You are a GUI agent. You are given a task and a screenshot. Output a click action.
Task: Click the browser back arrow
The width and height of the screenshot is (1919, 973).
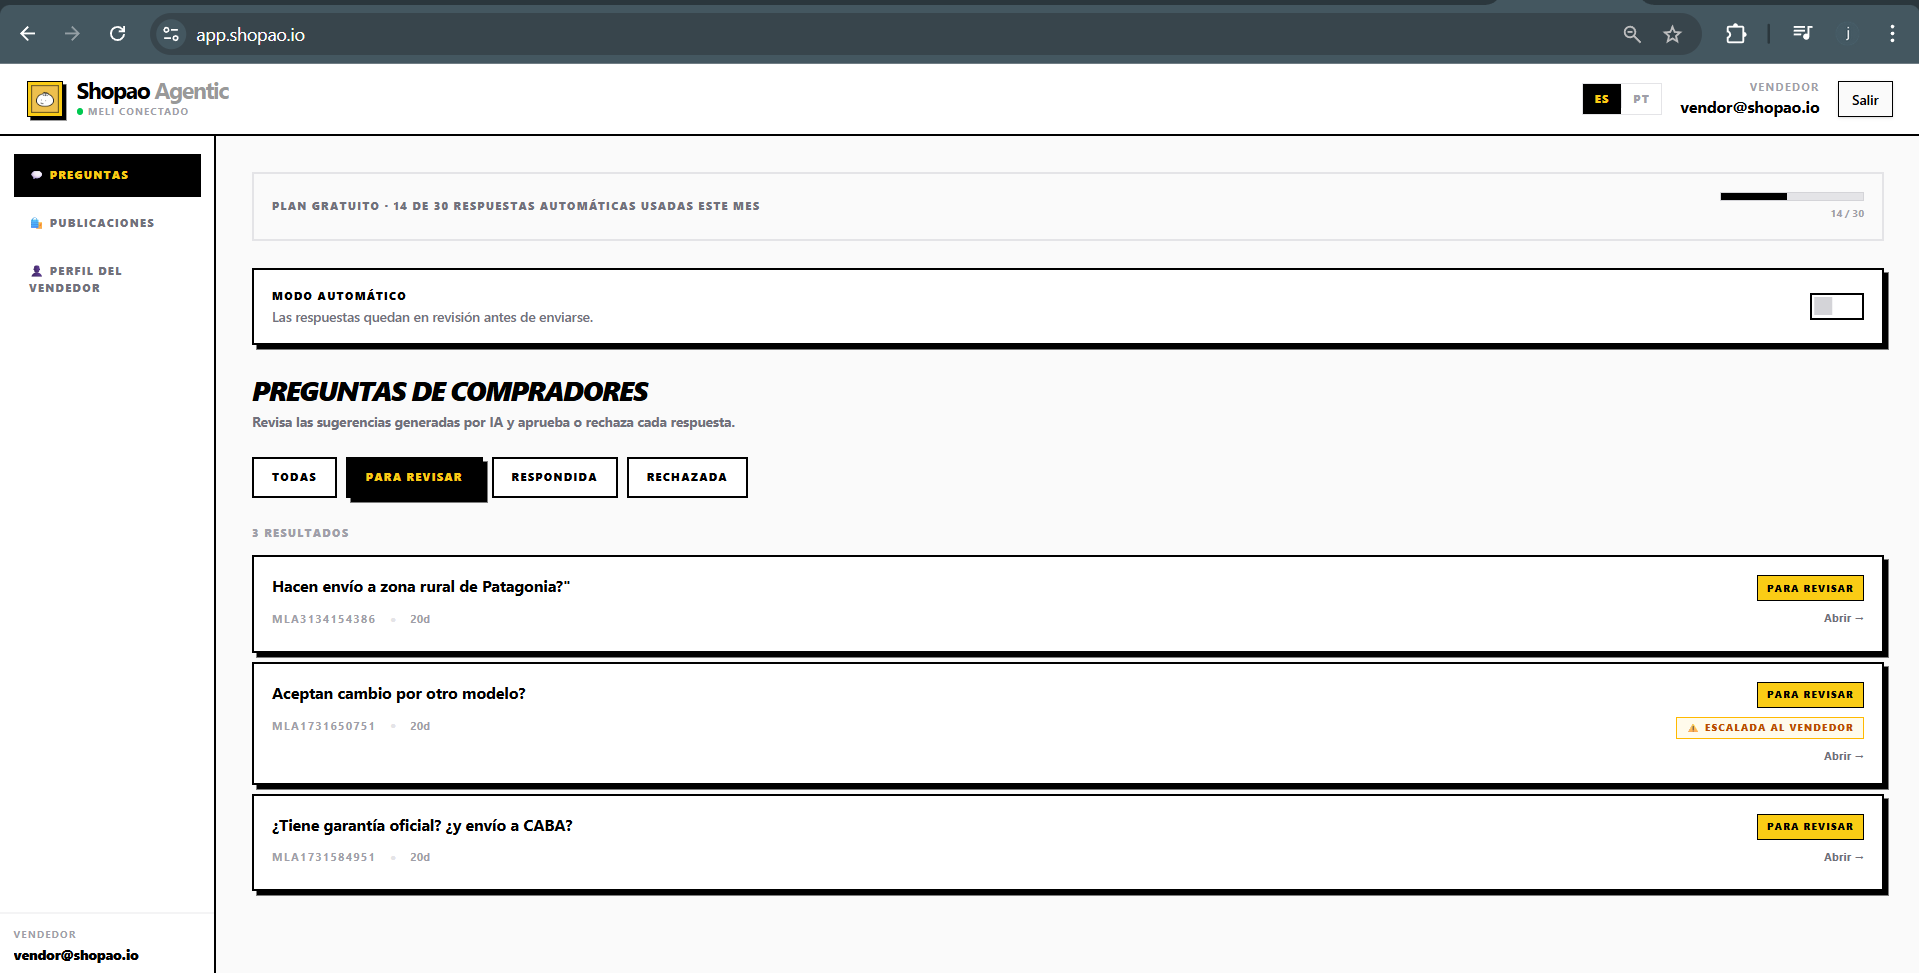(x=28, y=34)
